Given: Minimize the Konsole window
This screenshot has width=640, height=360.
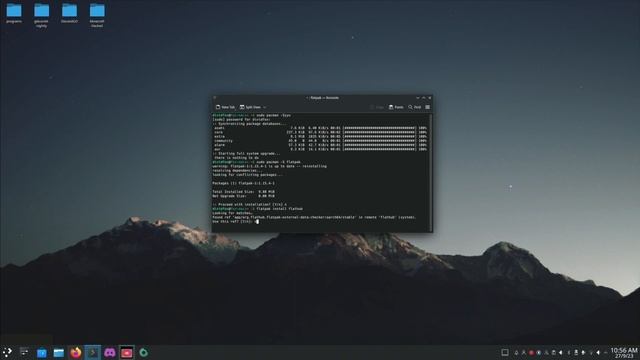Looking at the screenshot, I should (418, 98).
